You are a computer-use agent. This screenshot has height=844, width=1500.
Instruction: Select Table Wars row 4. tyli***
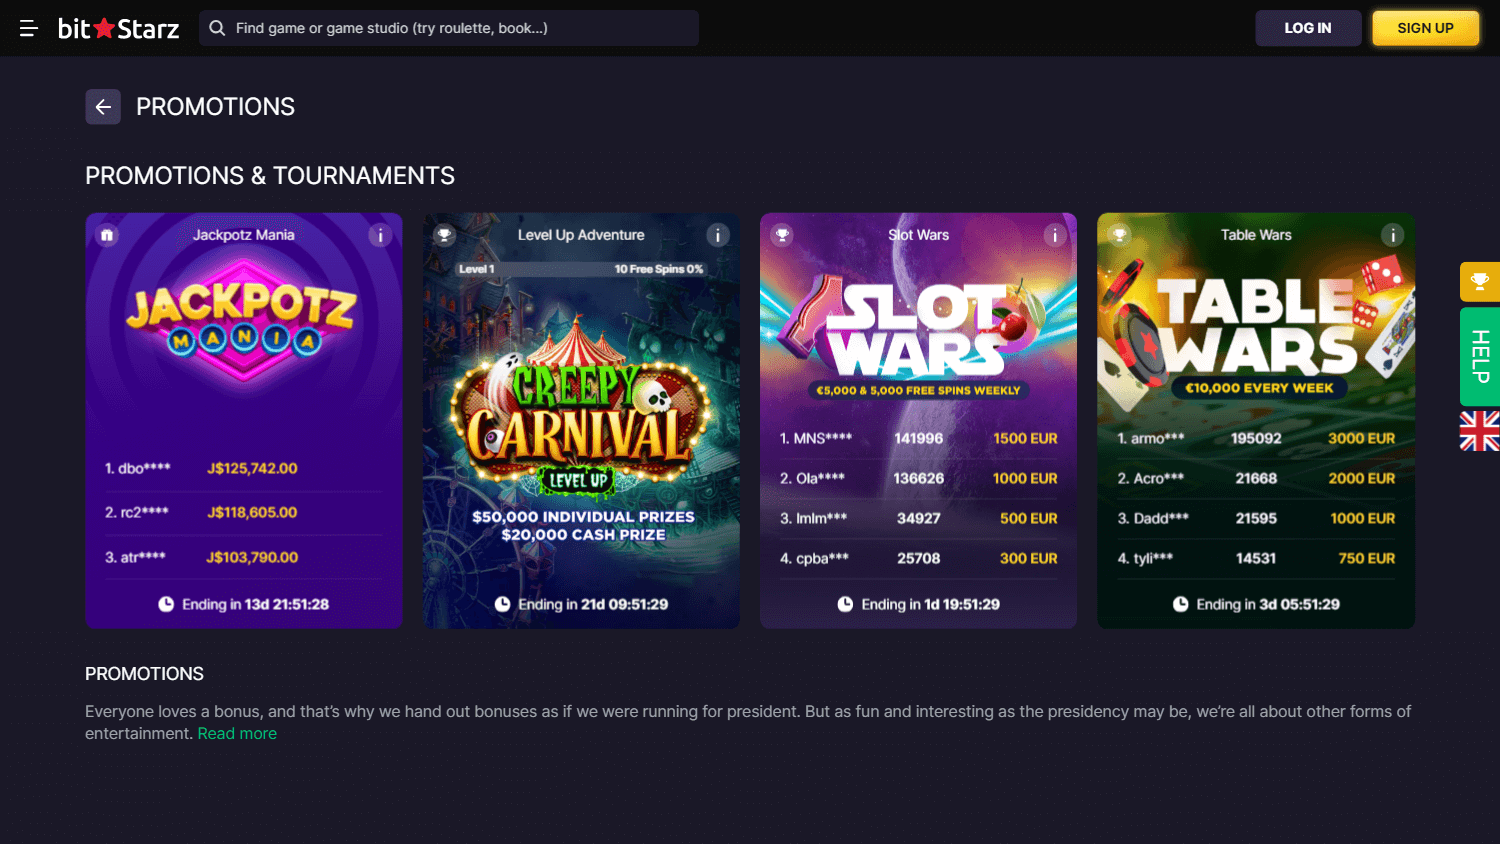[1256, 558]
